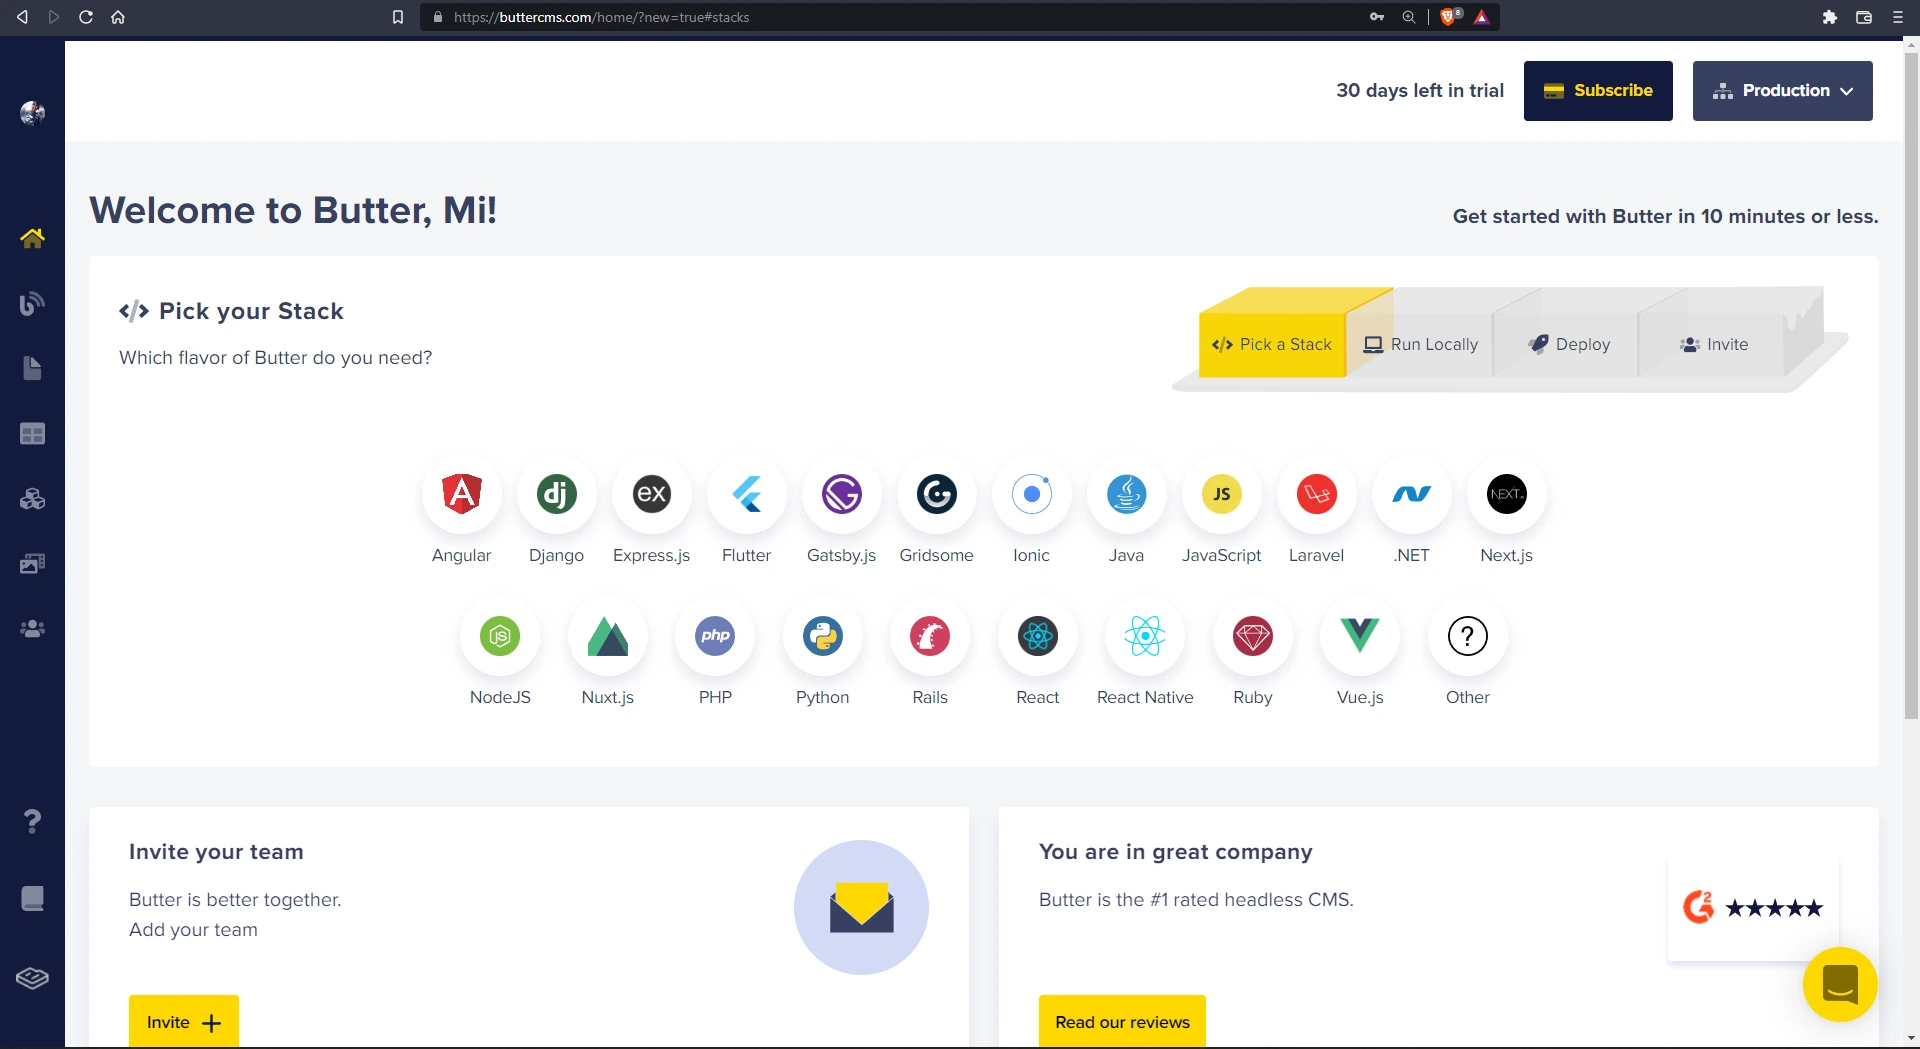1920x1049 pixels.
Task: Pick the Express.js stack icon
Action: 651,493
